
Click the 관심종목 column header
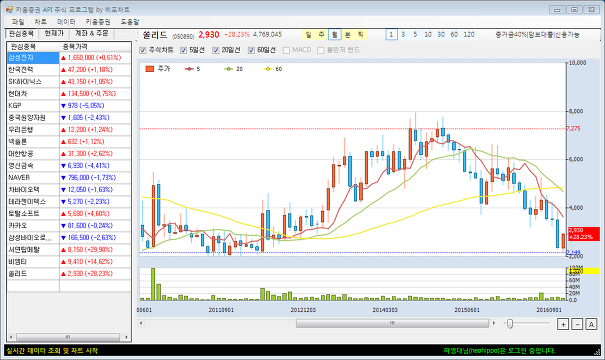(x=33, y=47)
